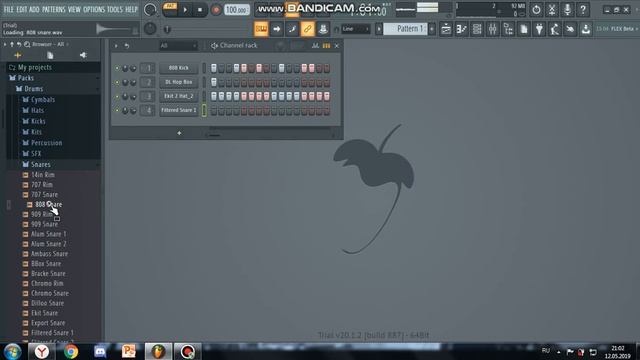The height and width of the screenshot is (360, 640).
Task: Toggle Channel rack step sequencer bars icon
Action: click(x=326, y=46)
